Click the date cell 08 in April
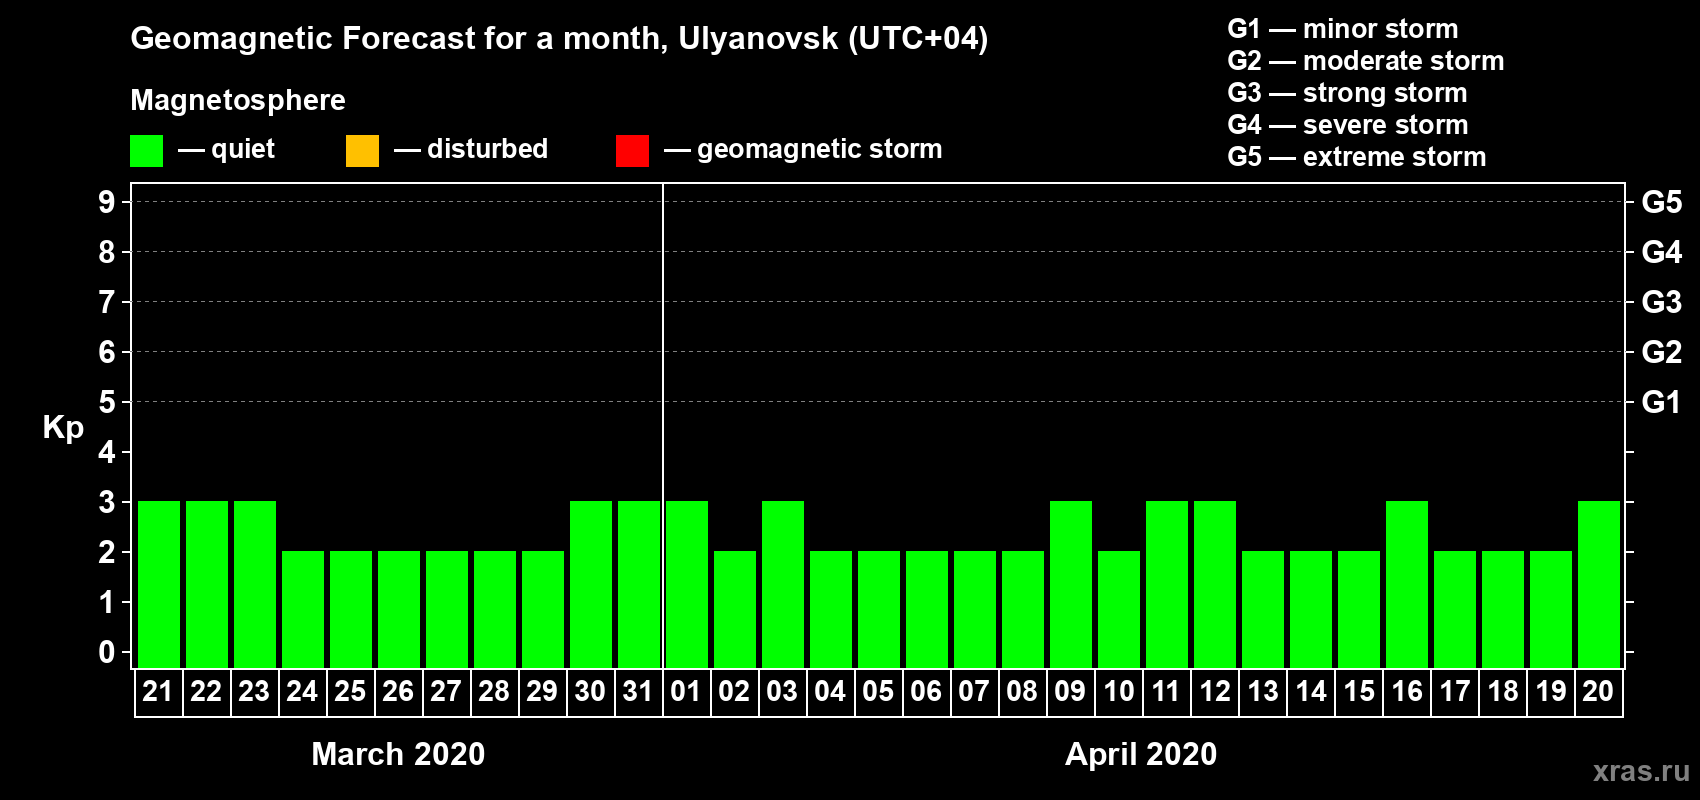This screenshot has width=1700, height=800. pos(1023,692)
